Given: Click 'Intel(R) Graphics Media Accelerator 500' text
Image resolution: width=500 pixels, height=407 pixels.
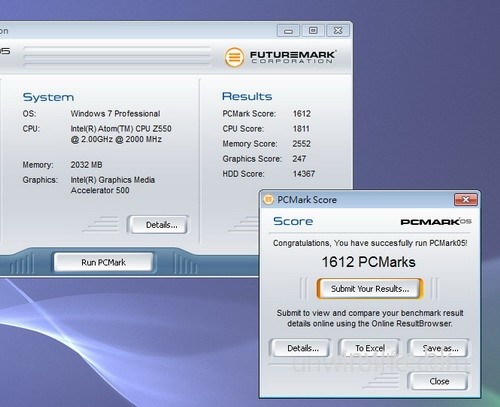Looking at the screenshot, I should click(x=112, y=185).
